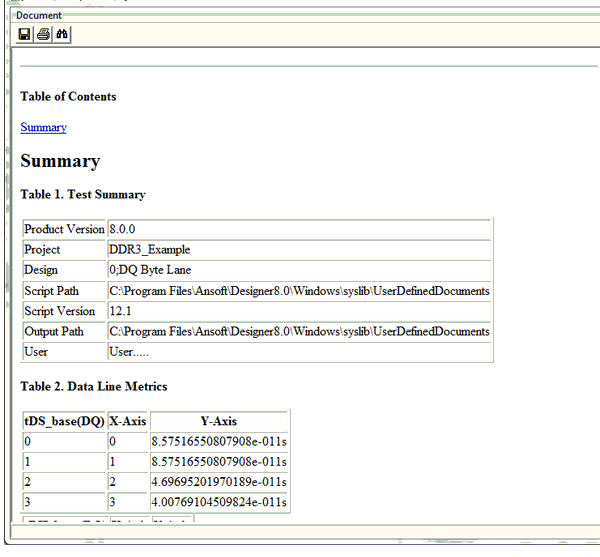Screen dimensions: 600x557
Task: Click the 4.00769104509824e-011s Y-Axis value
Action: (219, 502)
